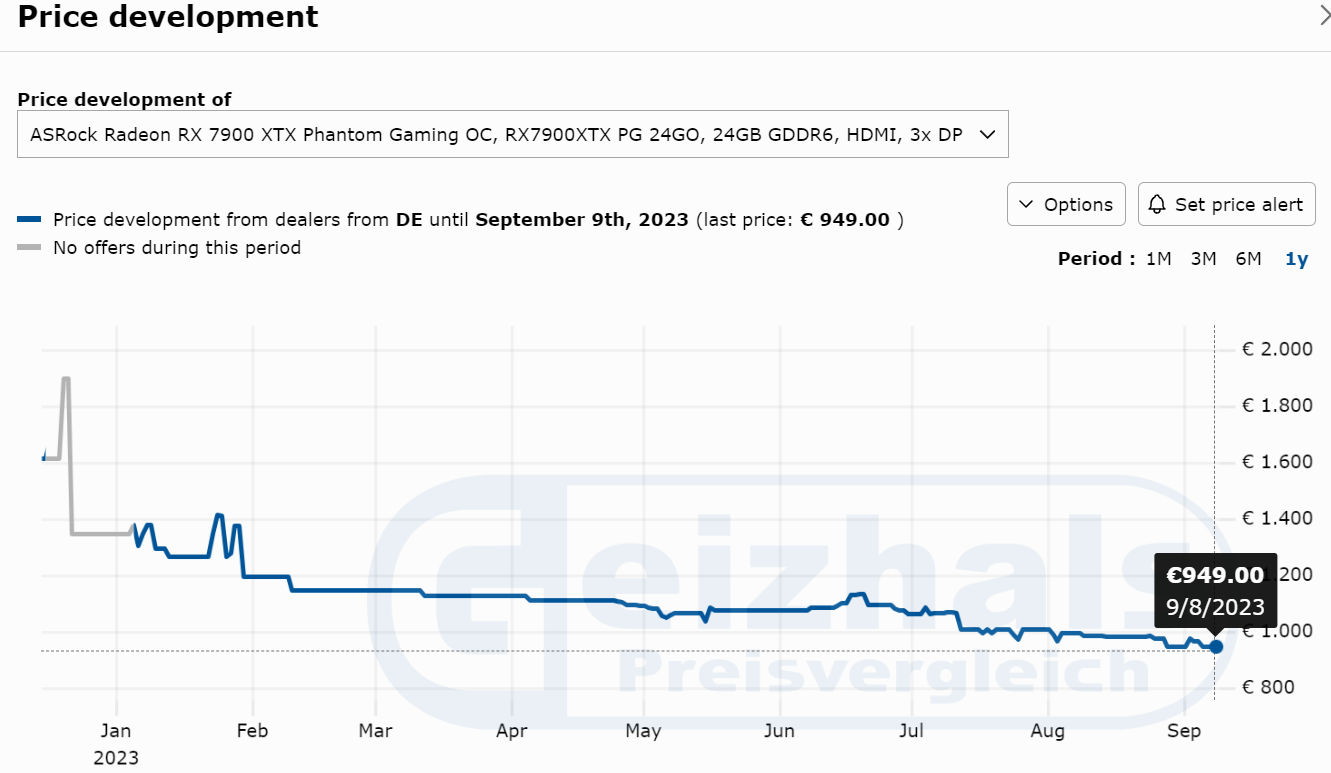The width and height of the screenshot is (1331, 773).
Task: Close the Price development panel
Action: (1324, 16)
